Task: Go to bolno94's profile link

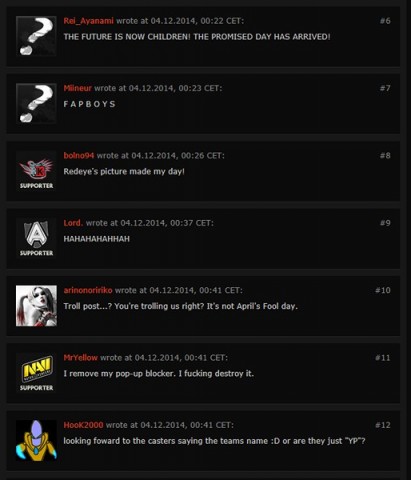Action: [79, 155]
